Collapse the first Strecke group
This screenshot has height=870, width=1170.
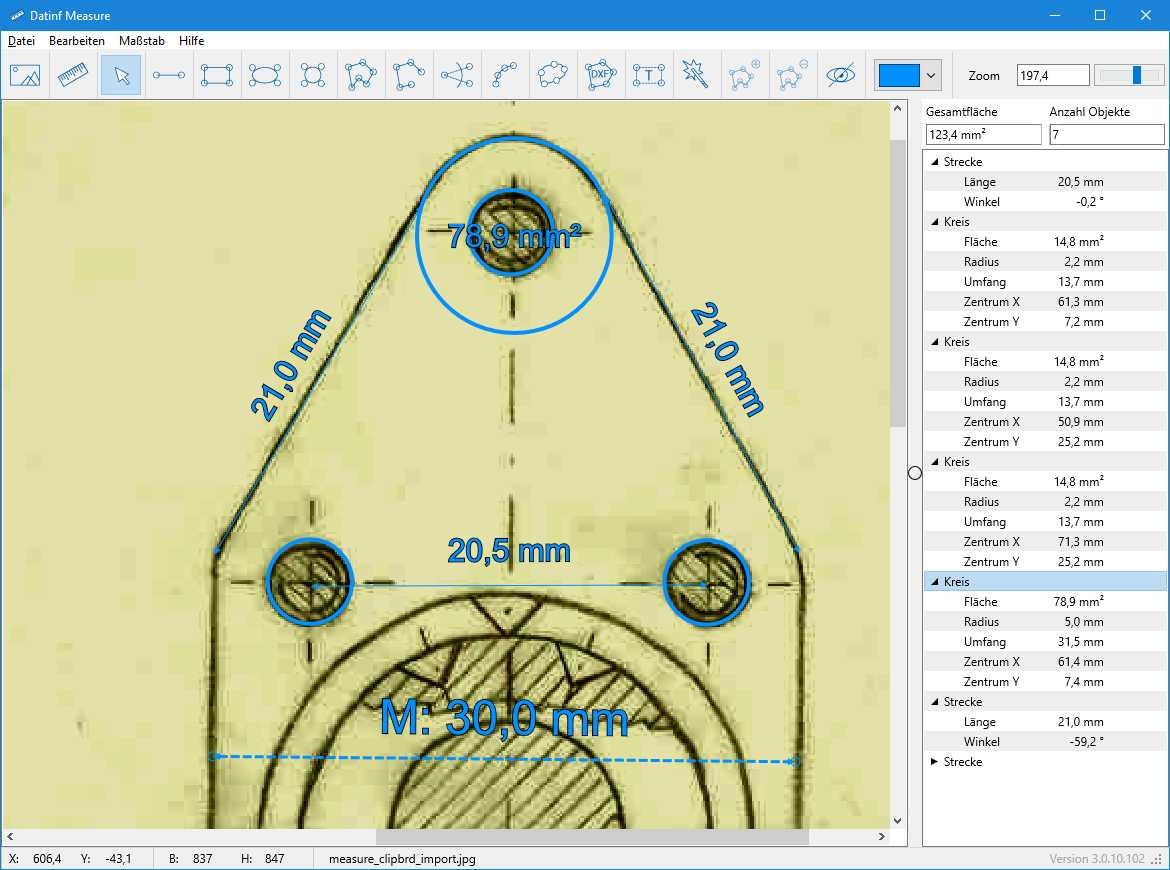[935, 162]
